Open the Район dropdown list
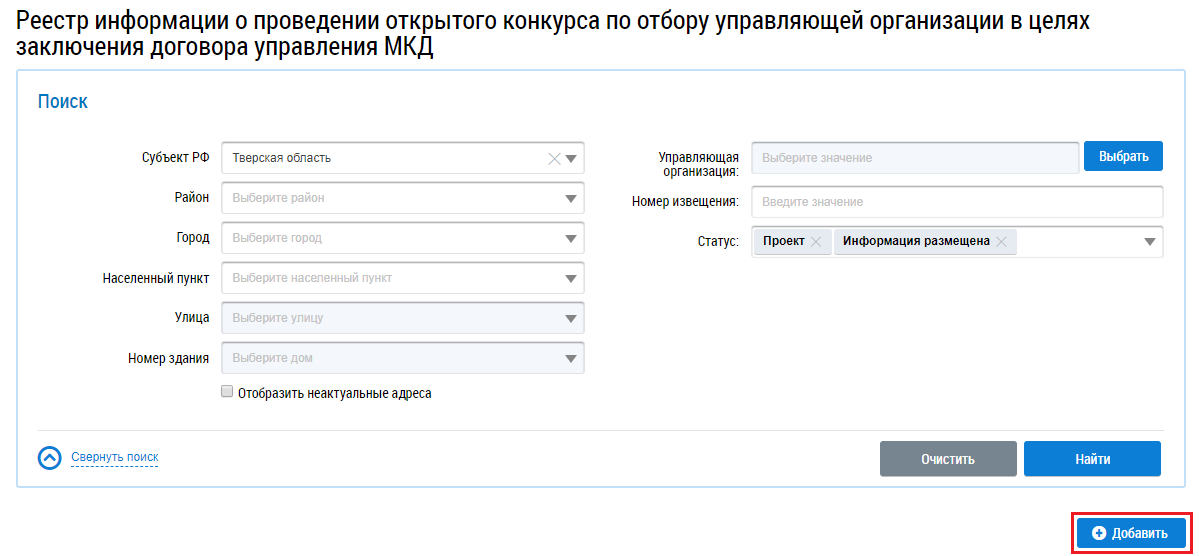The width and height of the screenshot is (1199, 556). pos(571,198)
